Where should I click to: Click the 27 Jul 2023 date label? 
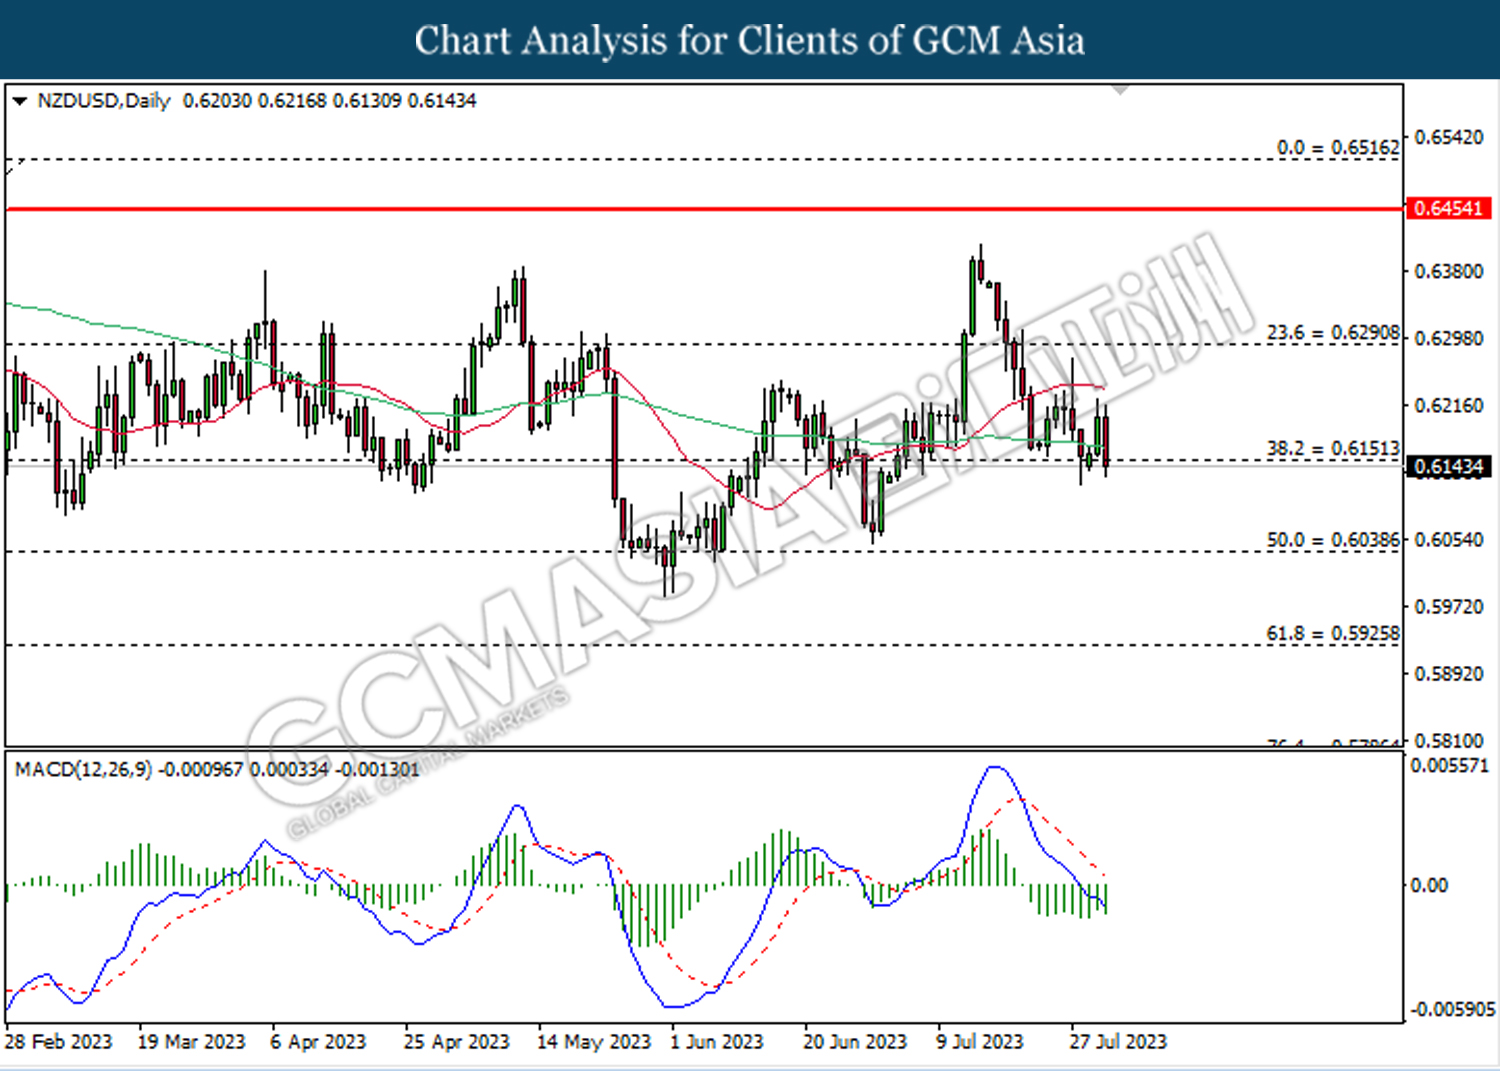1118,1042
